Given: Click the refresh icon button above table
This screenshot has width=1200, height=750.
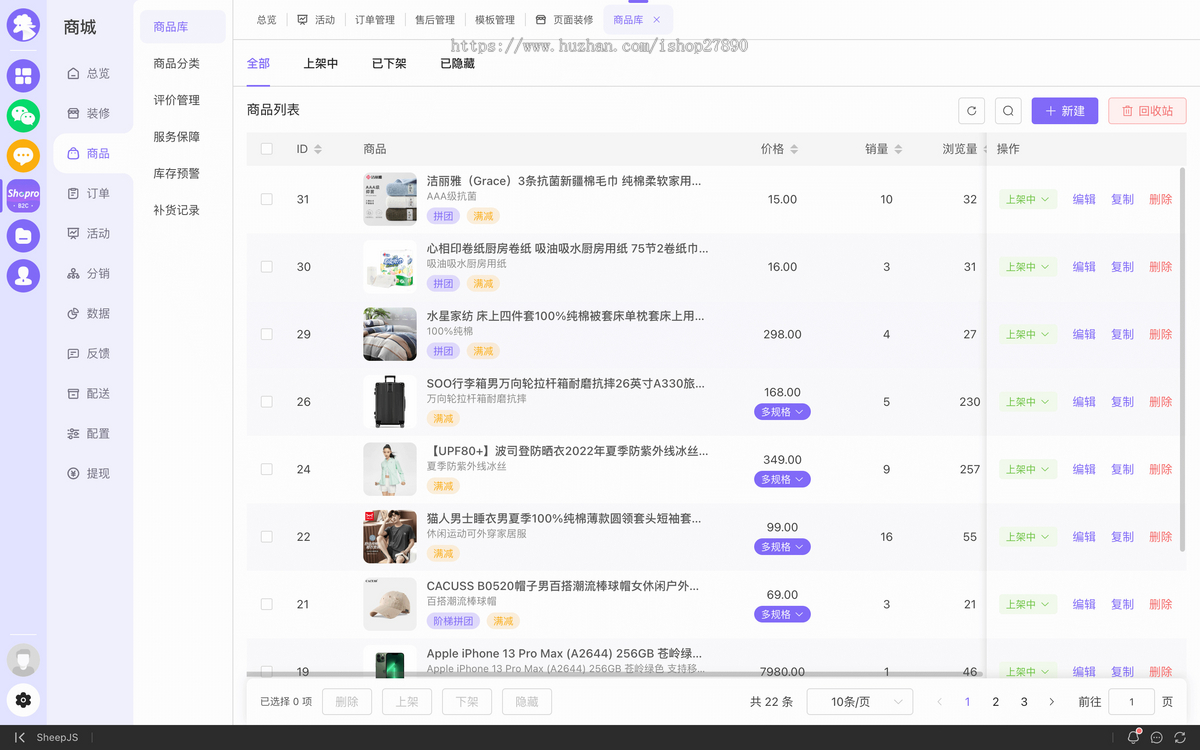Looking at the screenshot, I should (x=972, y=111).
